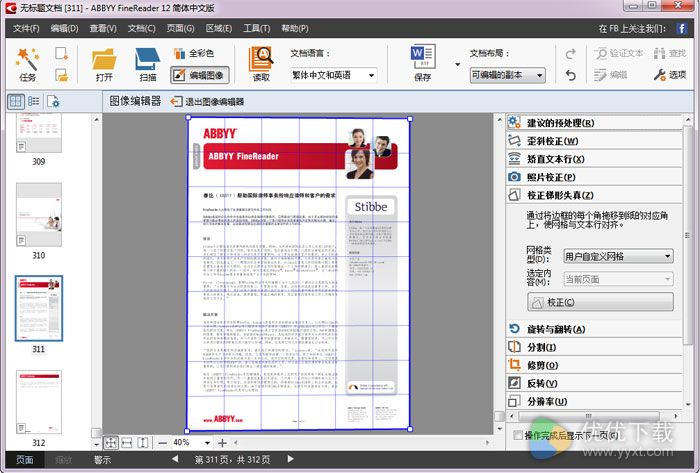Open the 区域(E) menu
The image size is (700, 473).
click(219, 29)
